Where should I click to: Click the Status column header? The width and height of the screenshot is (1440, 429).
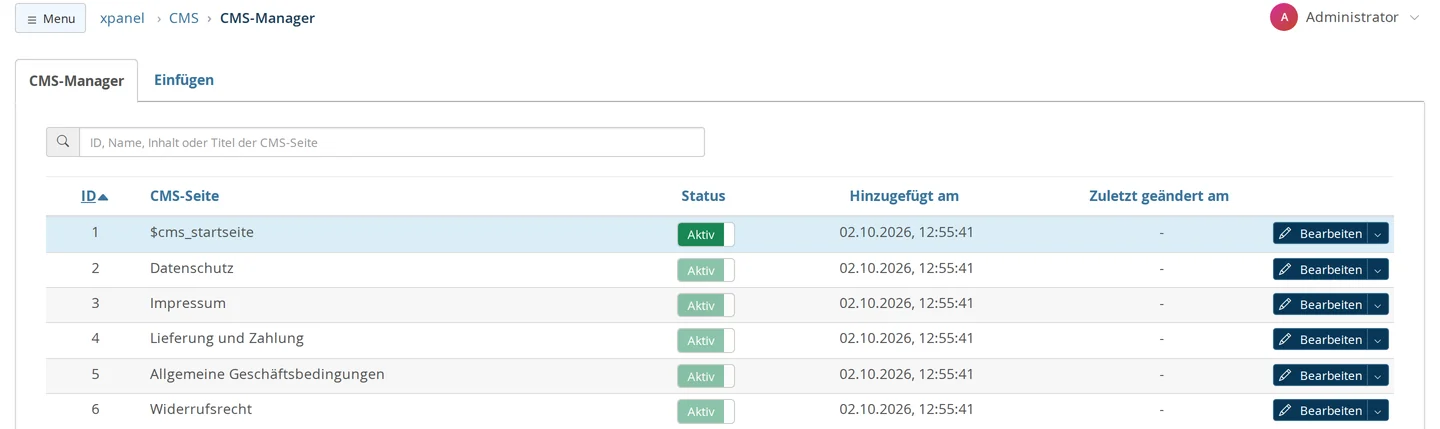pyautogui.click(x=703, y=196)
